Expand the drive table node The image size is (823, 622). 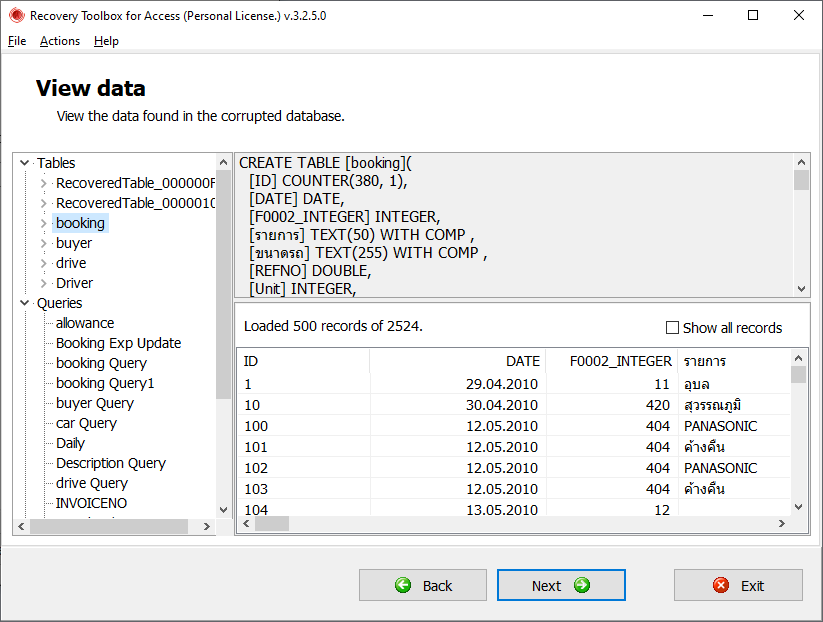[44, 263]
